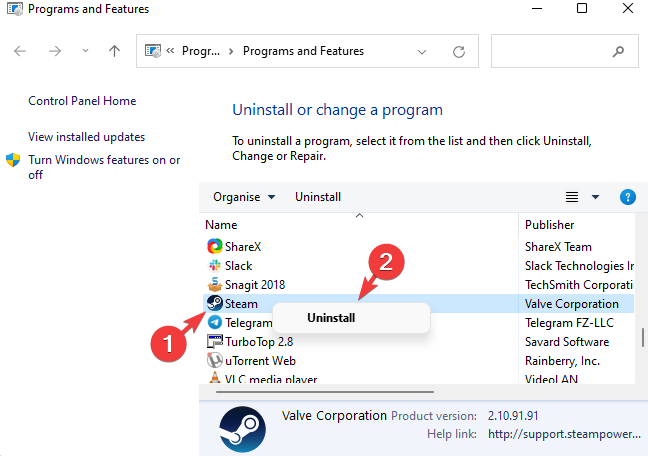Select the TurboTop 2.8 program name

coord(259,342)
